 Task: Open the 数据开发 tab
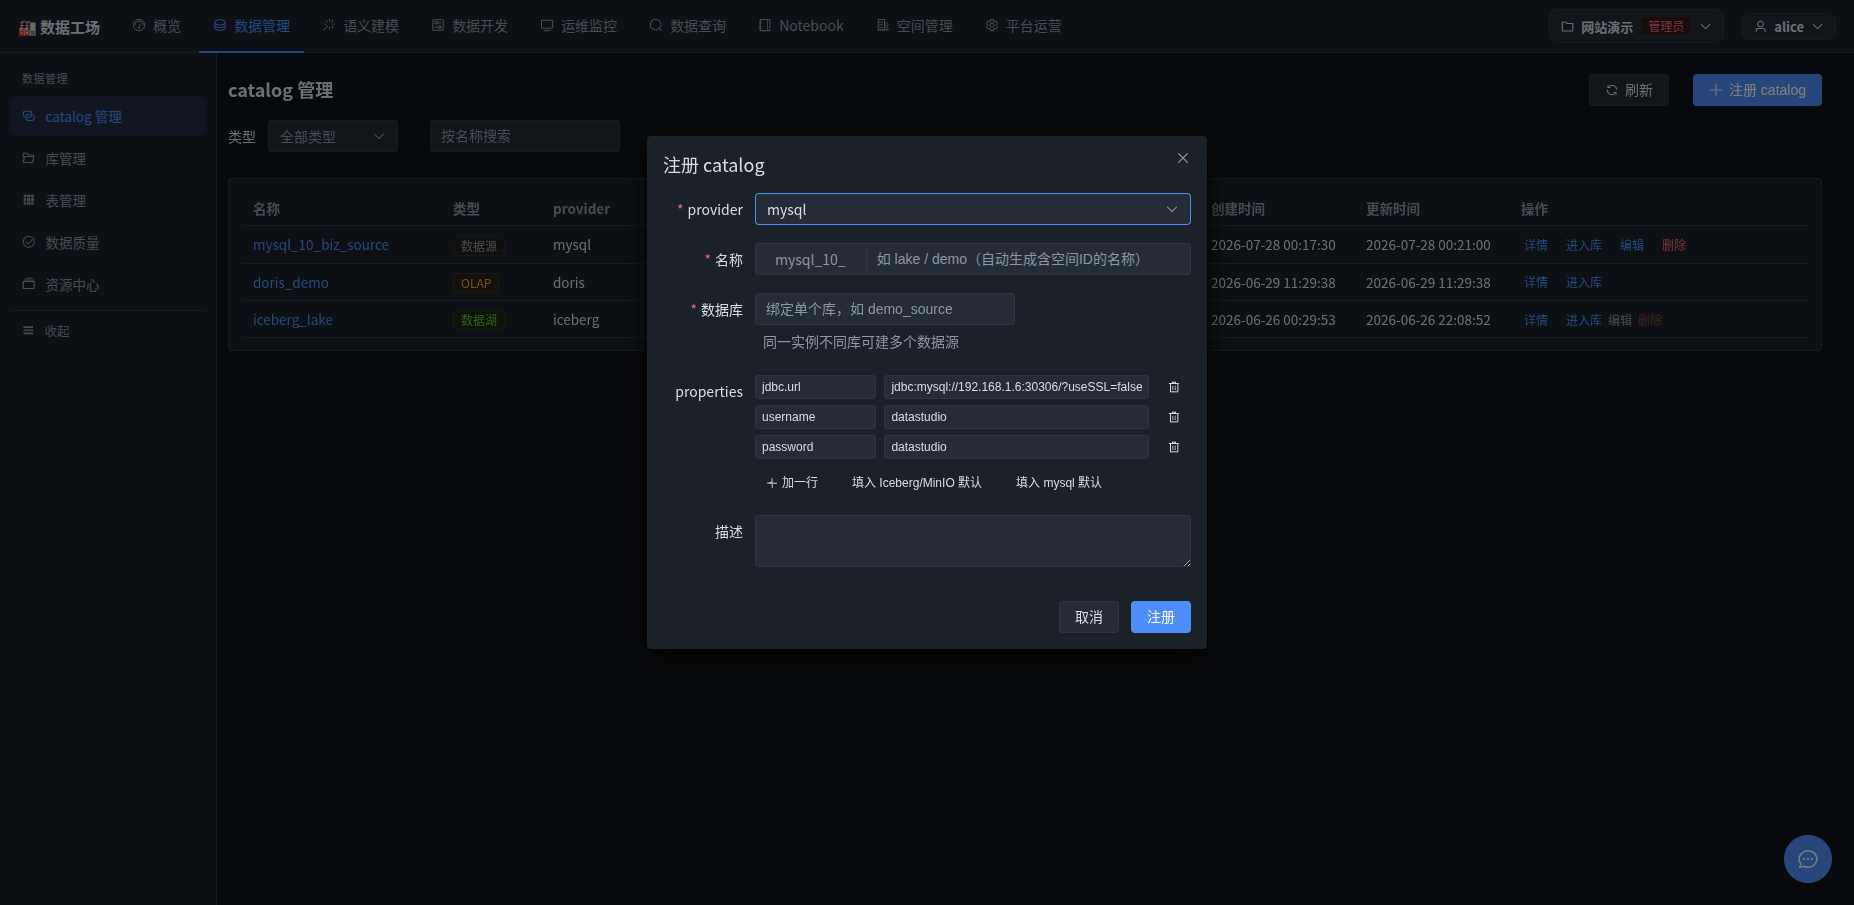click(x=470, y=26)
